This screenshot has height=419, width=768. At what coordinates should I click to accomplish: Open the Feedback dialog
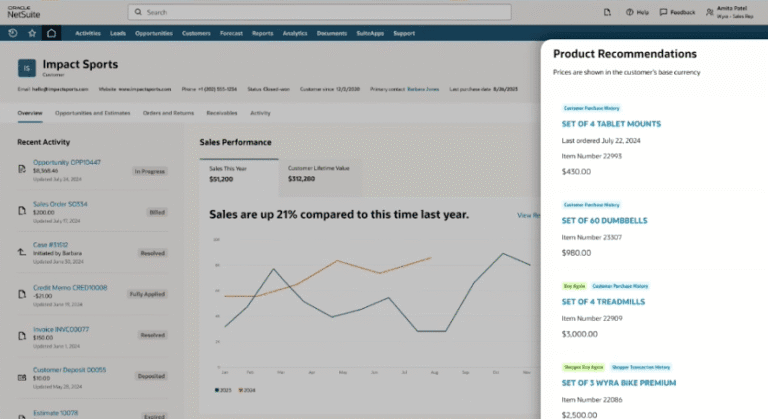point(677,12)
